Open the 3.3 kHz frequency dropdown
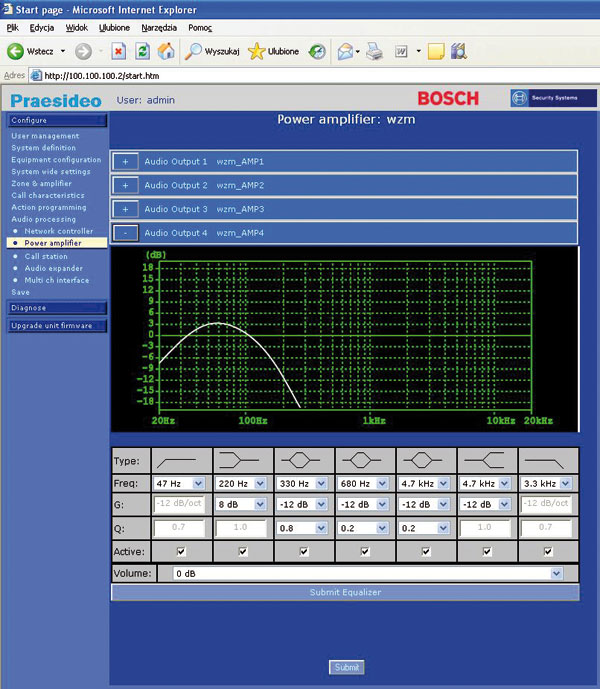This screenshot has height=689, width=600. pyautogui.click(x=566, y=484)
